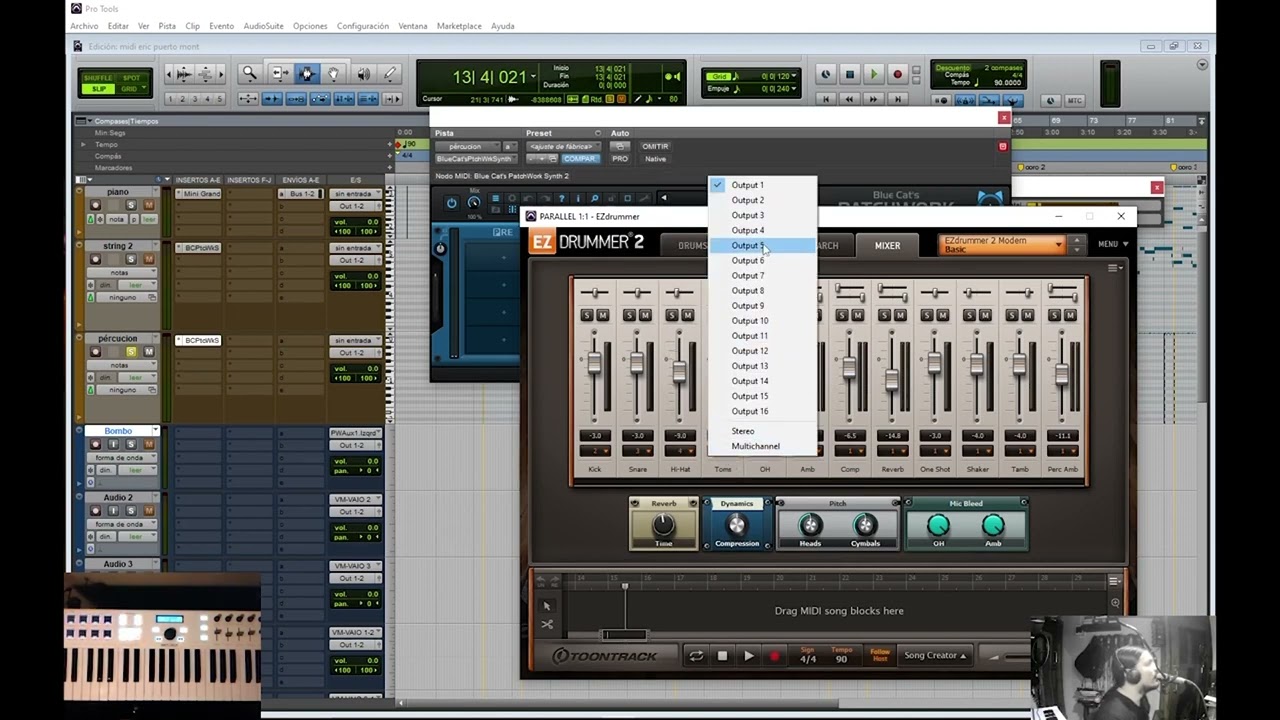Select Slip edit mode button
Image resolution: width=1280 pixels, height=720 pixels.
pyautogui.click(x=98, y=89)
